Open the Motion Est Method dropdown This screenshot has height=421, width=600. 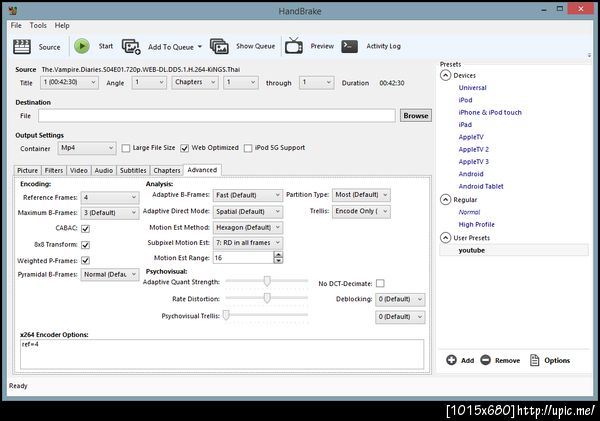(248, 228)
